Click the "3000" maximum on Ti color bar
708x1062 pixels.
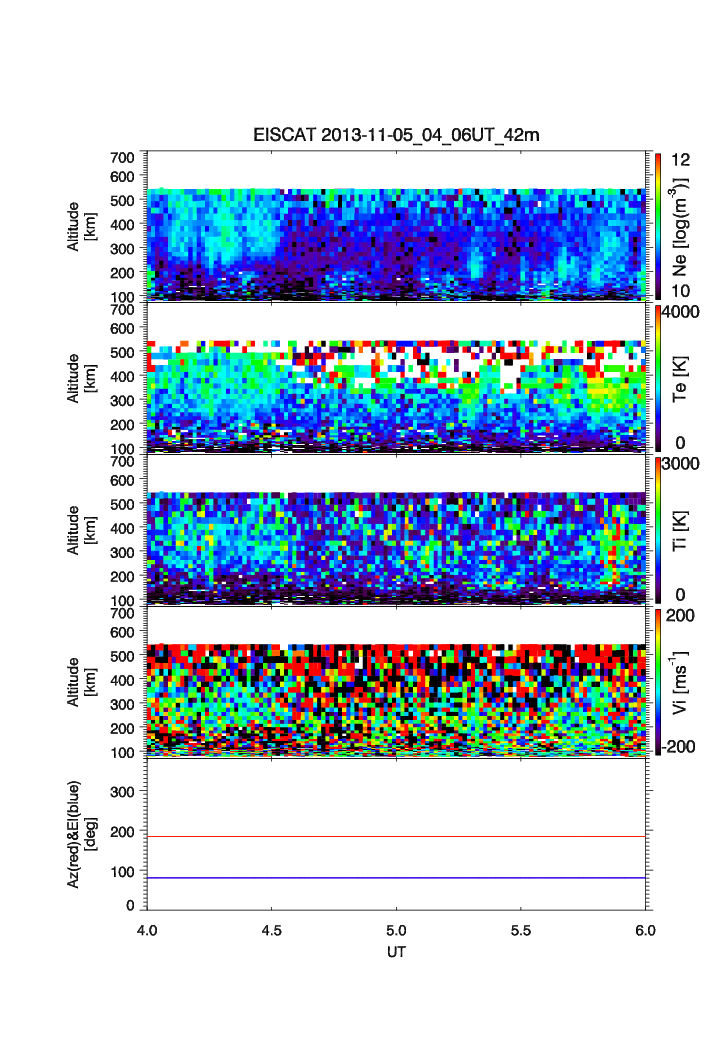point(681,464)
